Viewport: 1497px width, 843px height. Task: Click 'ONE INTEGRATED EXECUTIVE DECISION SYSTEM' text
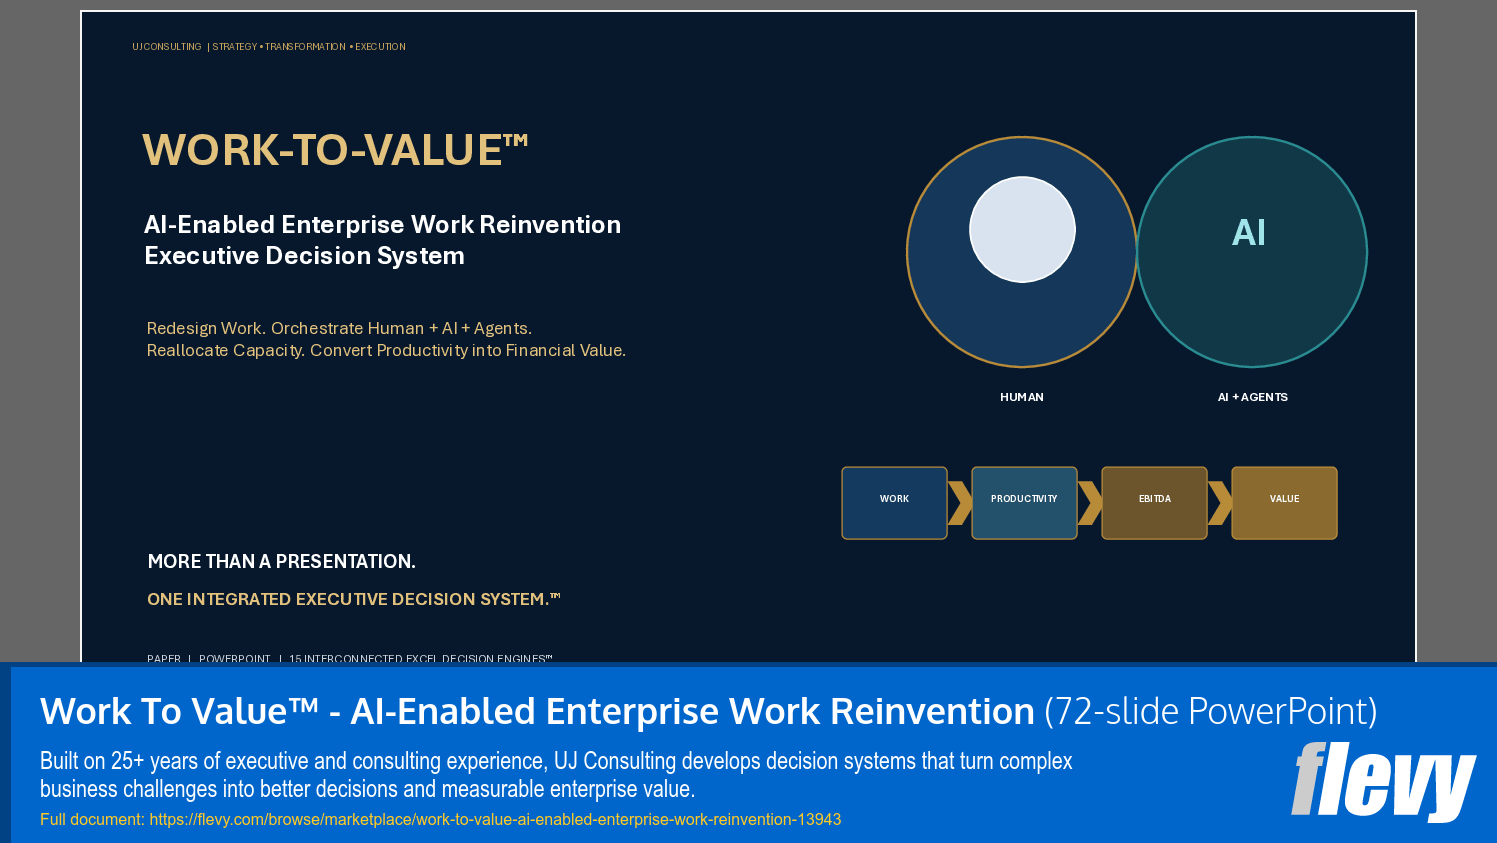click(353, 599)
